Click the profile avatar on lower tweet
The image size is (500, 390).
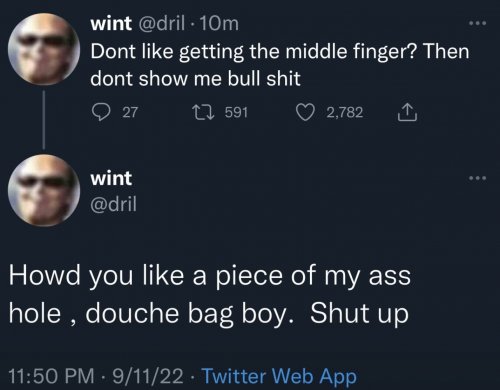click(44, 191)
